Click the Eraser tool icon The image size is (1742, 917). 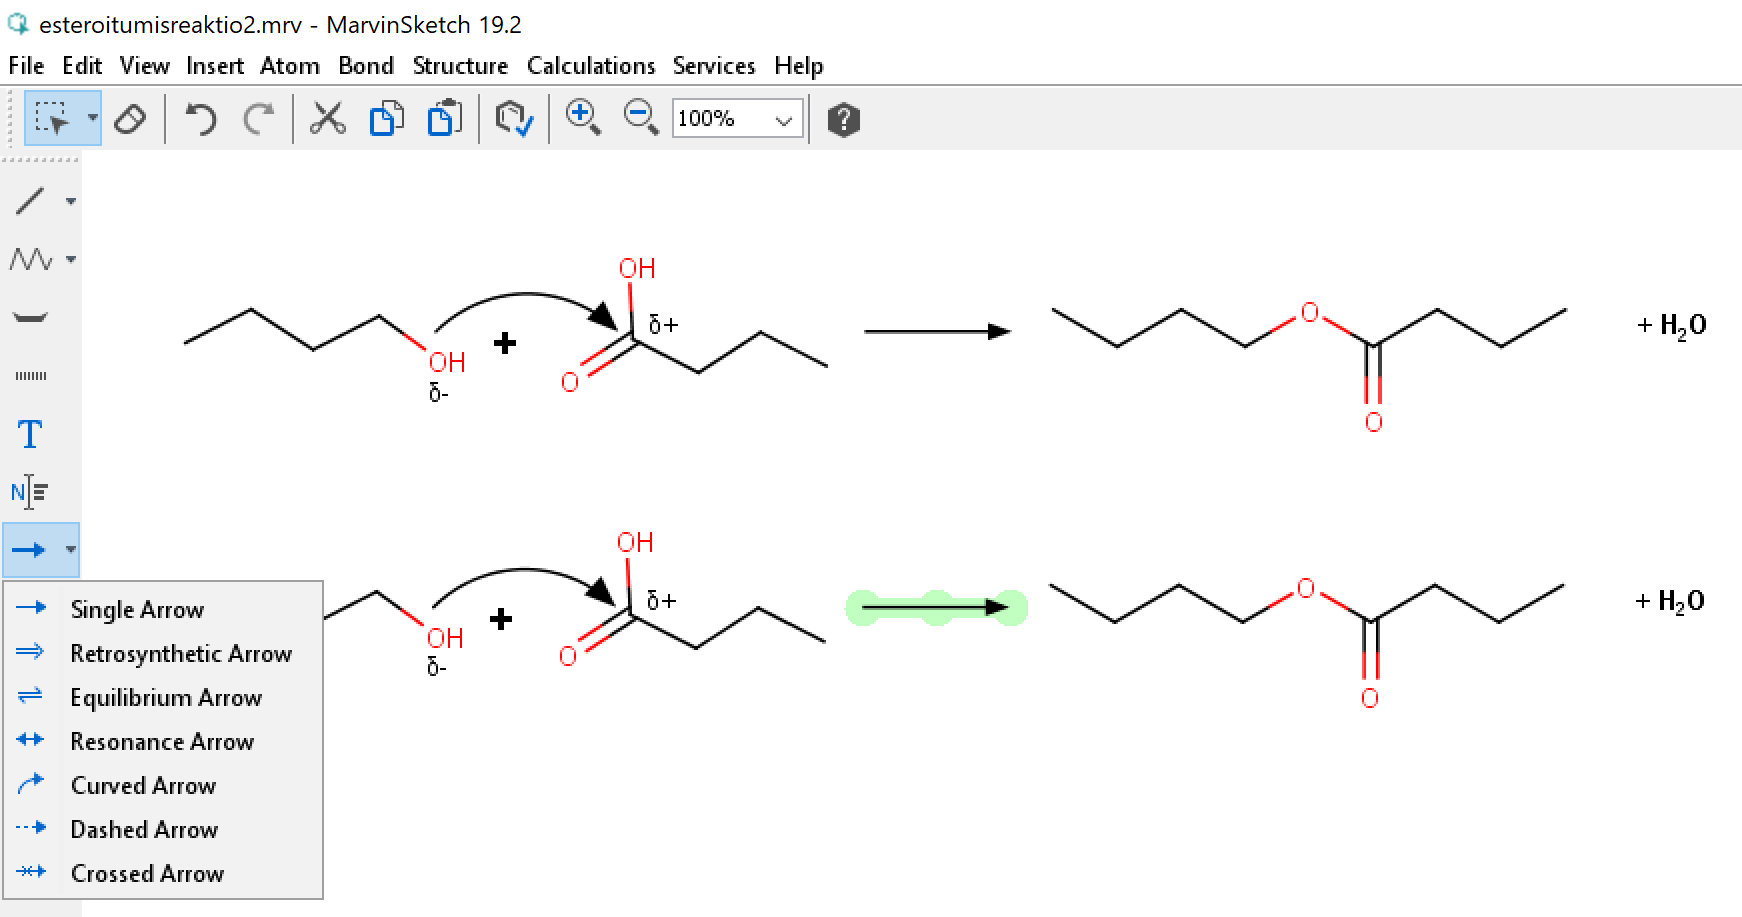coord(130,120)
